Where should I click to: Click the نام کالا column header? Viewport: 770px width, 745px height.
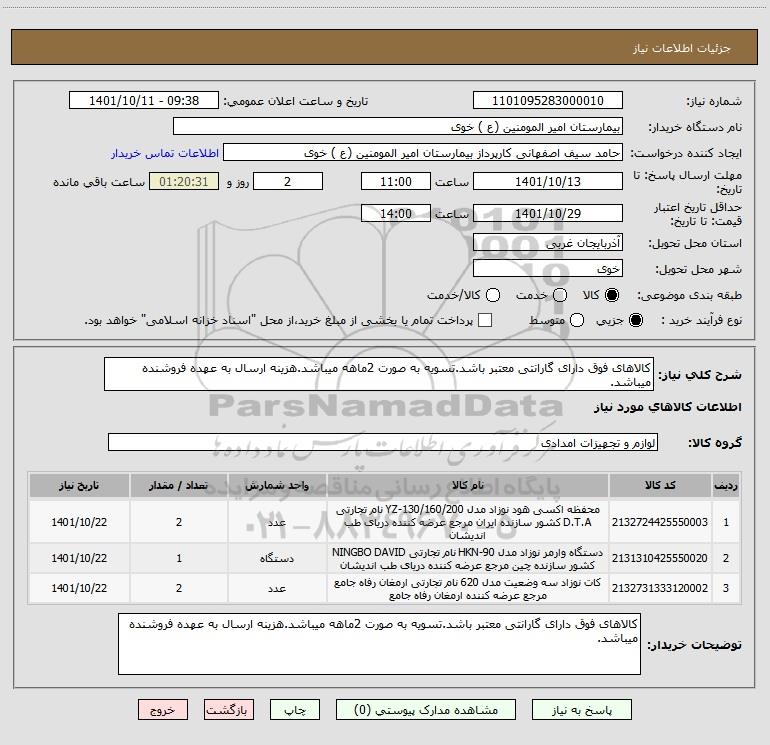pos(468,486)
